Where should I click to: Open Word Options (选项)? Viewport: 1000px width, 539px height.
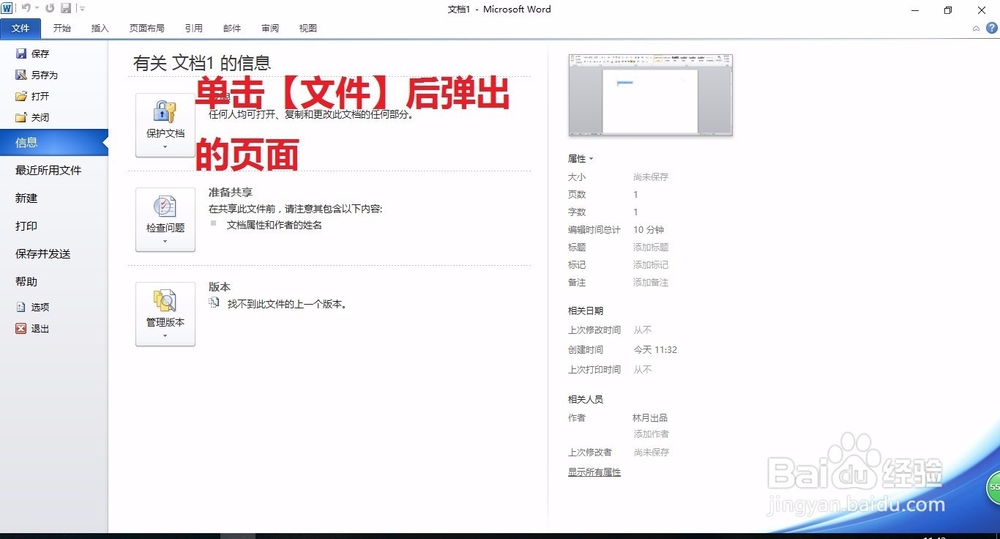point(32,307)
